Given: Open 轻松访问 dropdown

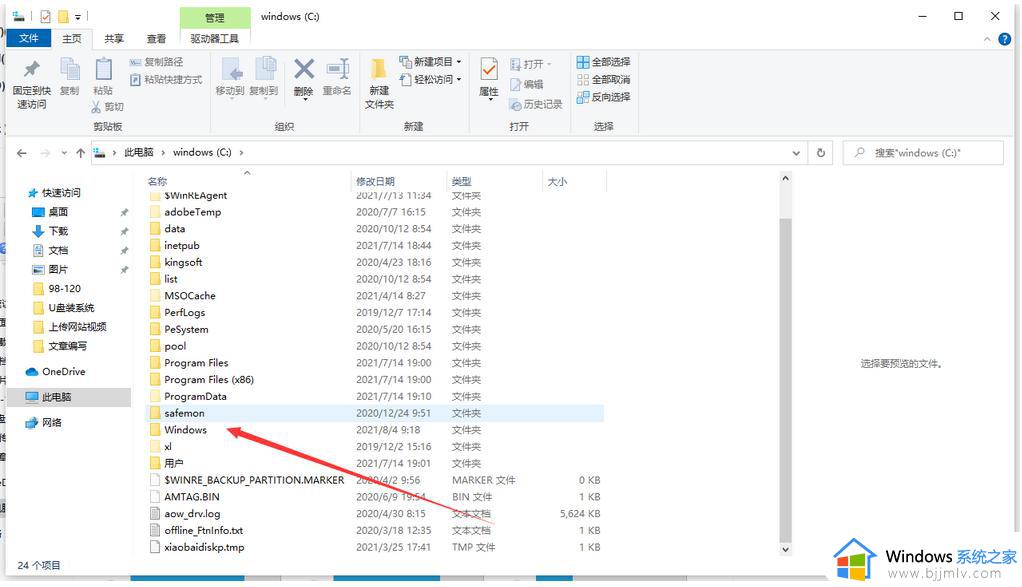Looking at the screenshot, I should 431,79.
